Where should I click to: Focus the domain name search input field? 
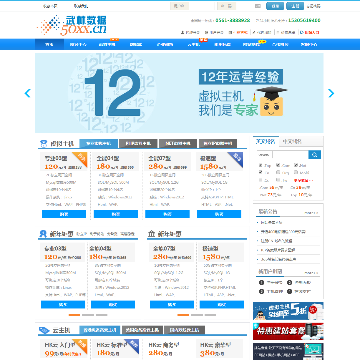point(290,154)
